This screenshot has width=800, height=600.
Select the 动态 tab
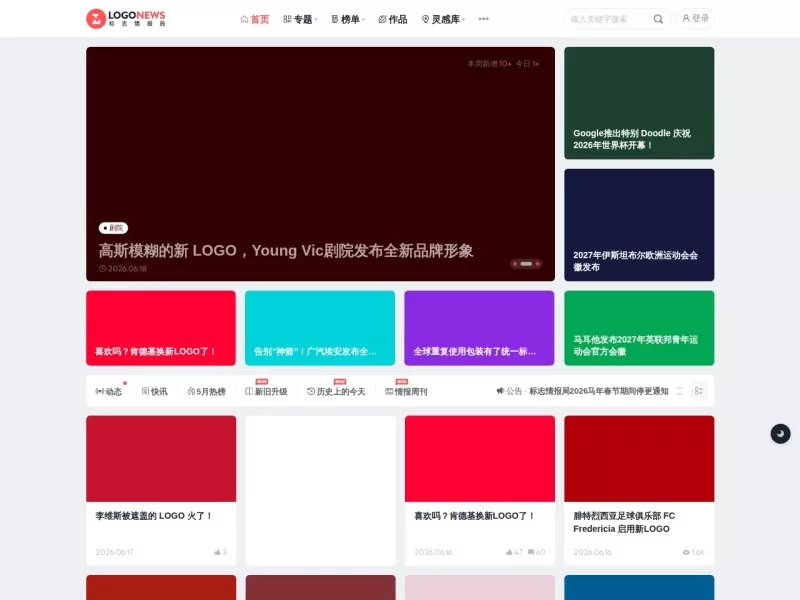(109, 391)
